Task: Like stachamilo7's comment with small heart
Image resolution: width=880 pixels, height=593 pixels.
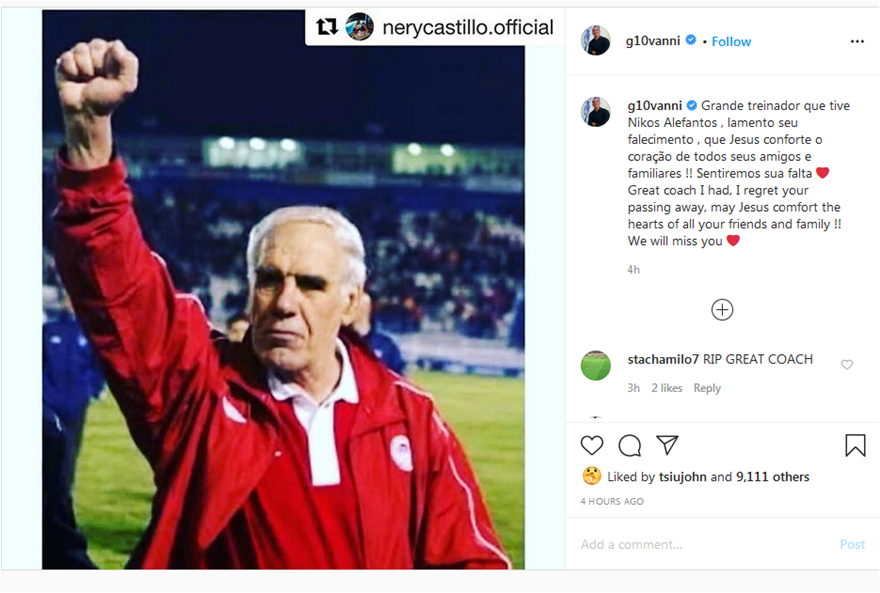Action: (x=847, y=365)
